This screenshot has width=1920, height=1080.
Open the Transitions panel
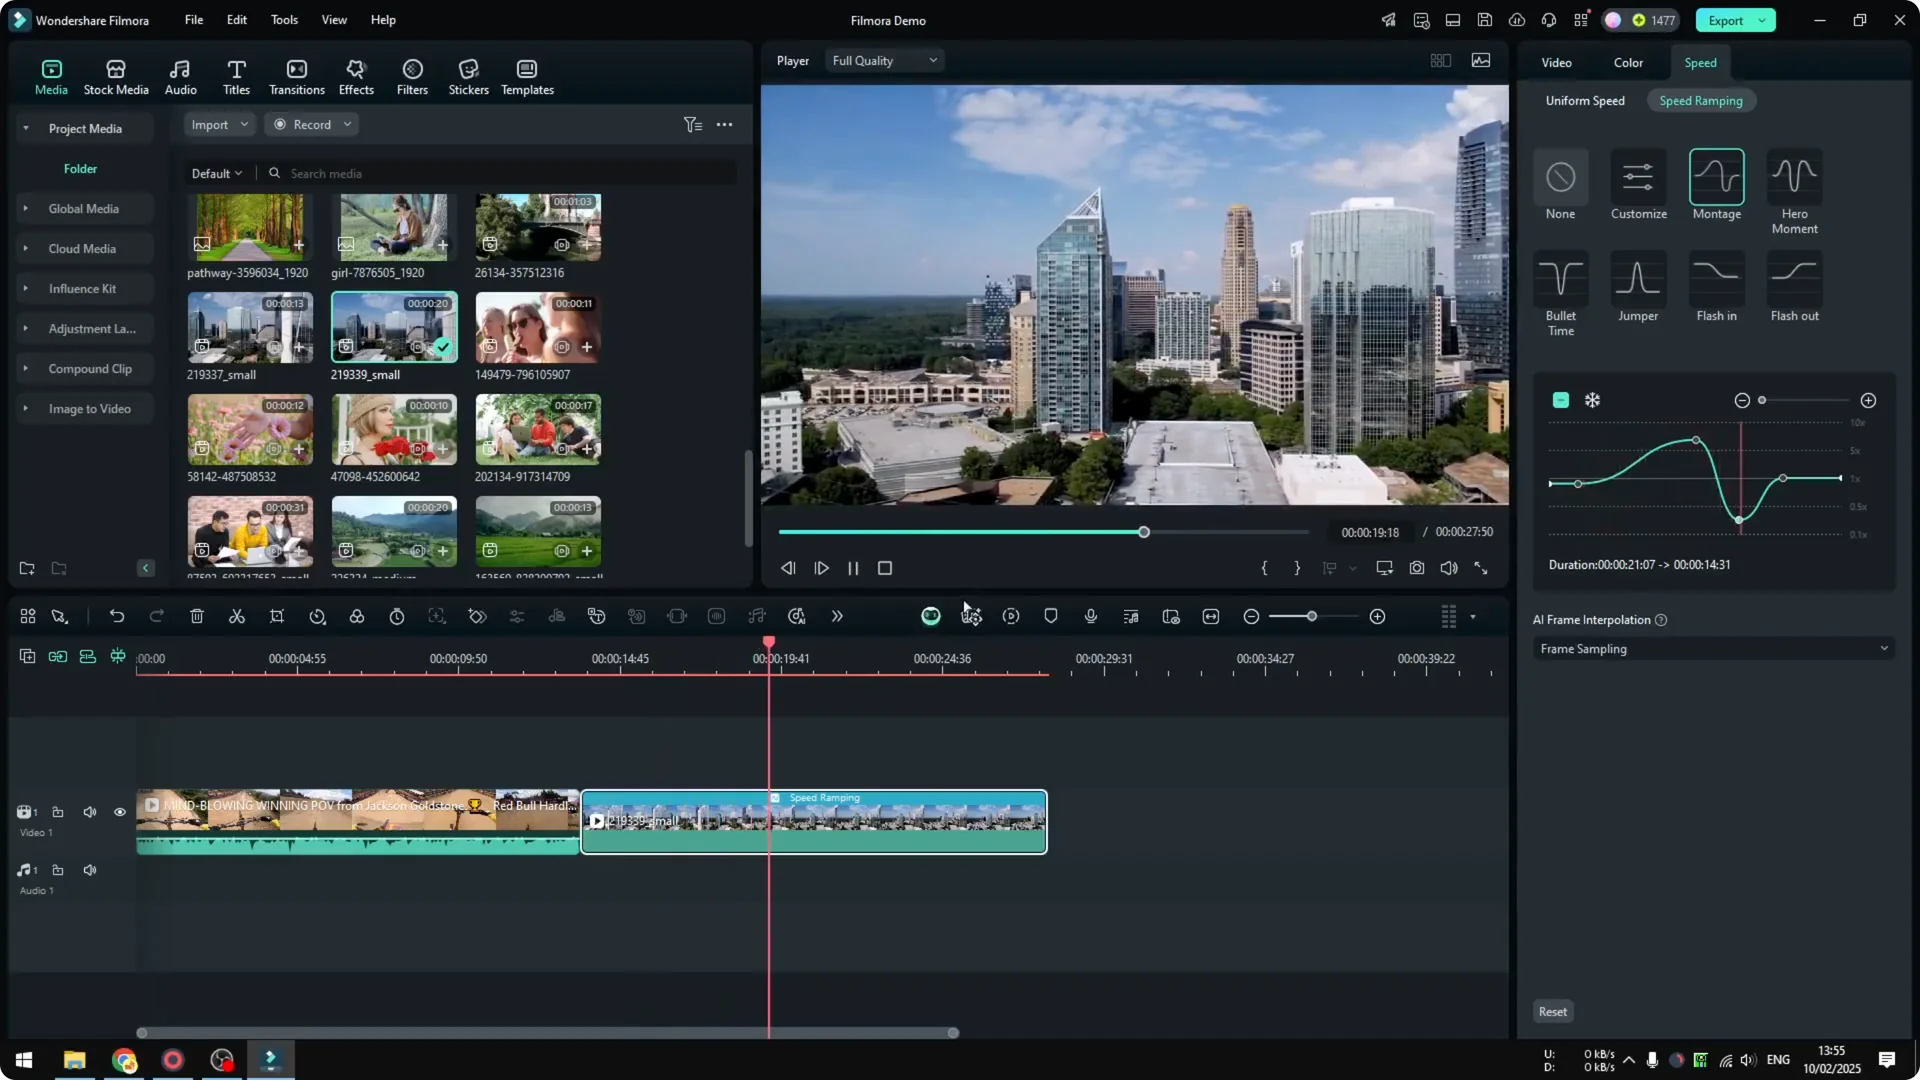click(296, 76)
